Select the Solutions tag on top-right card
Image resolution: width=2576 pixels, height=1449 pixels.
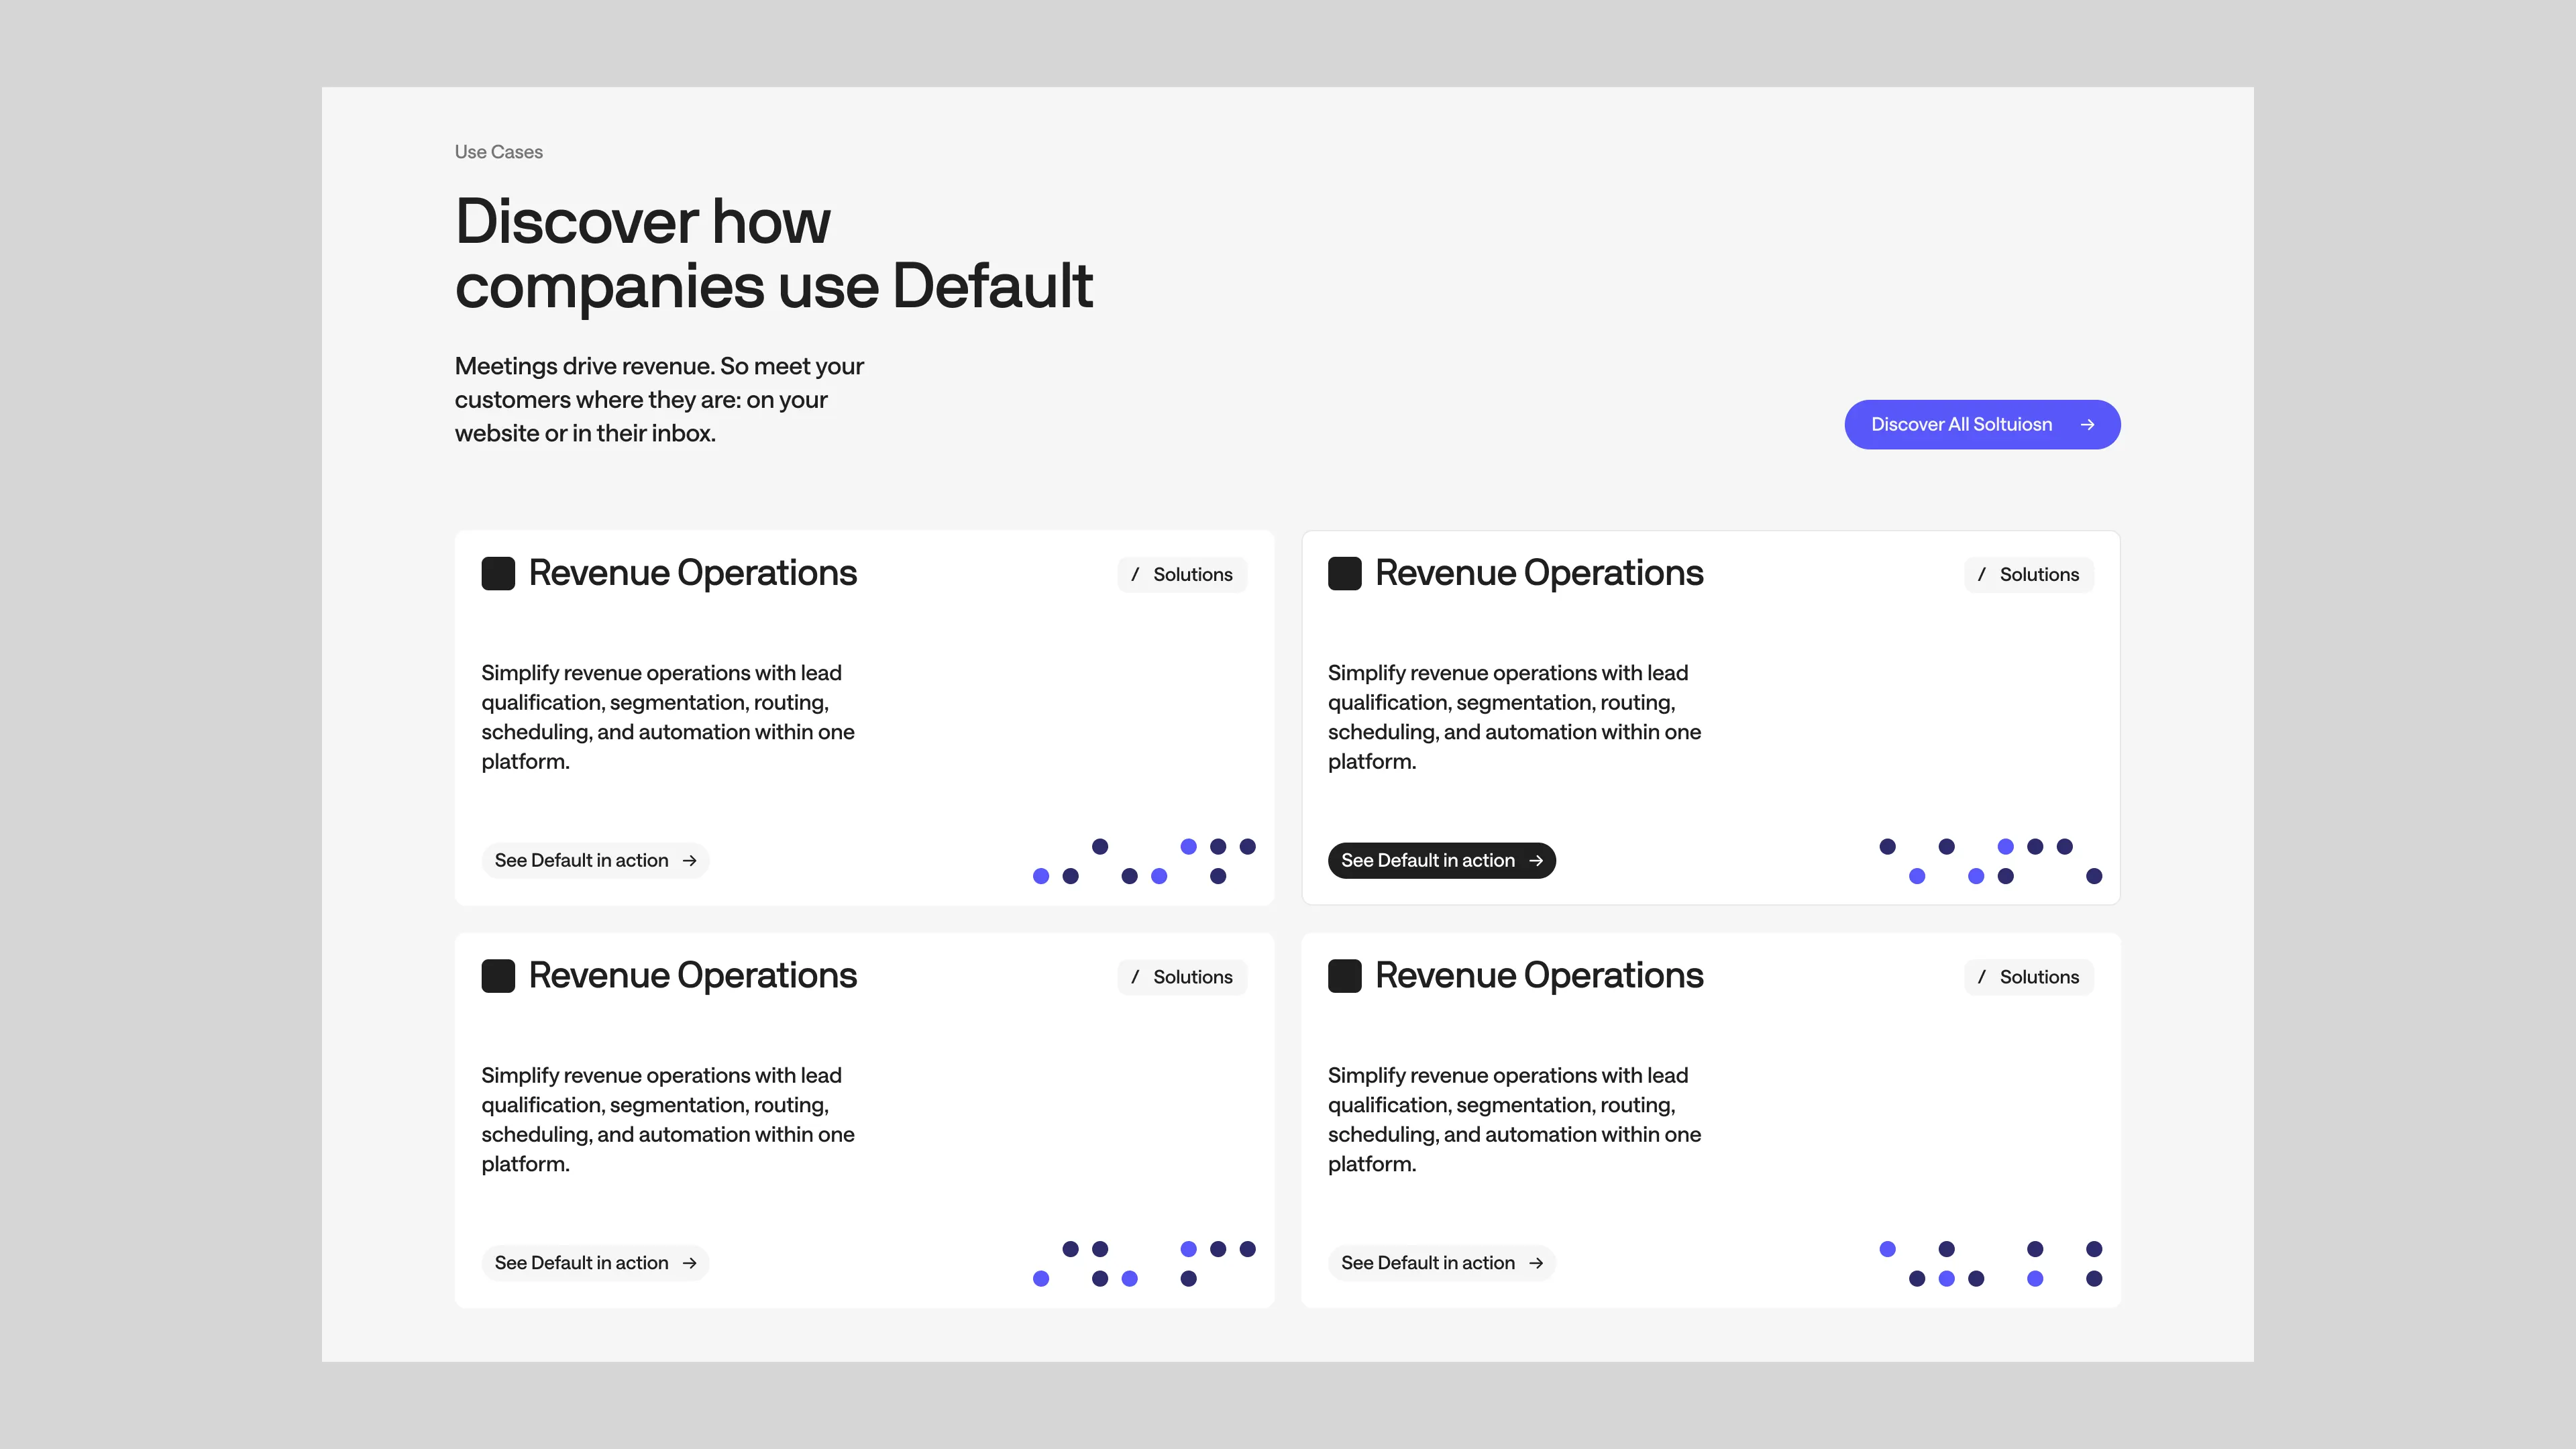(x=2028, y=575)
